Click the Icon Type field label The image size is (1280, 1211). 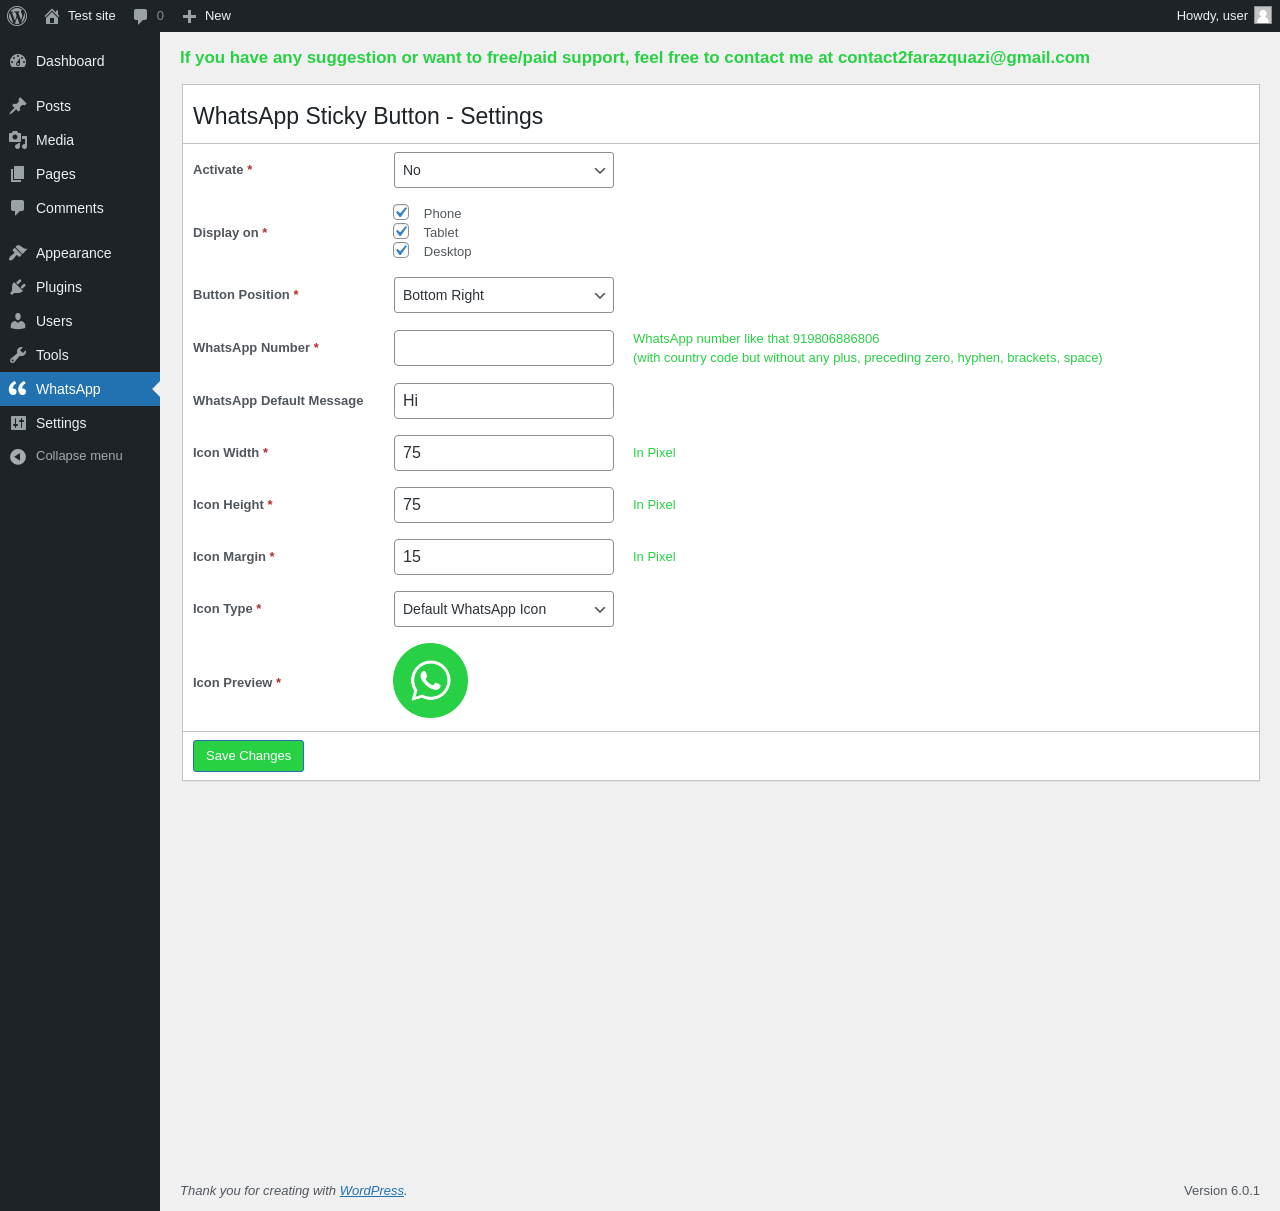pos(227,609)
